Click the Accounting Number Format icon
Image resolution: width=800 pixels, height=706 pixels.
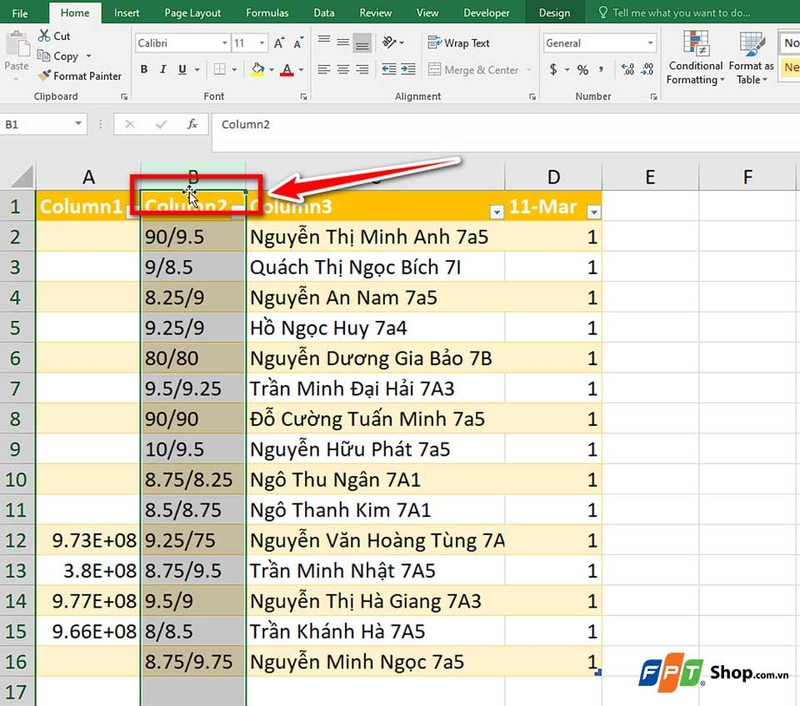[553, 68]
